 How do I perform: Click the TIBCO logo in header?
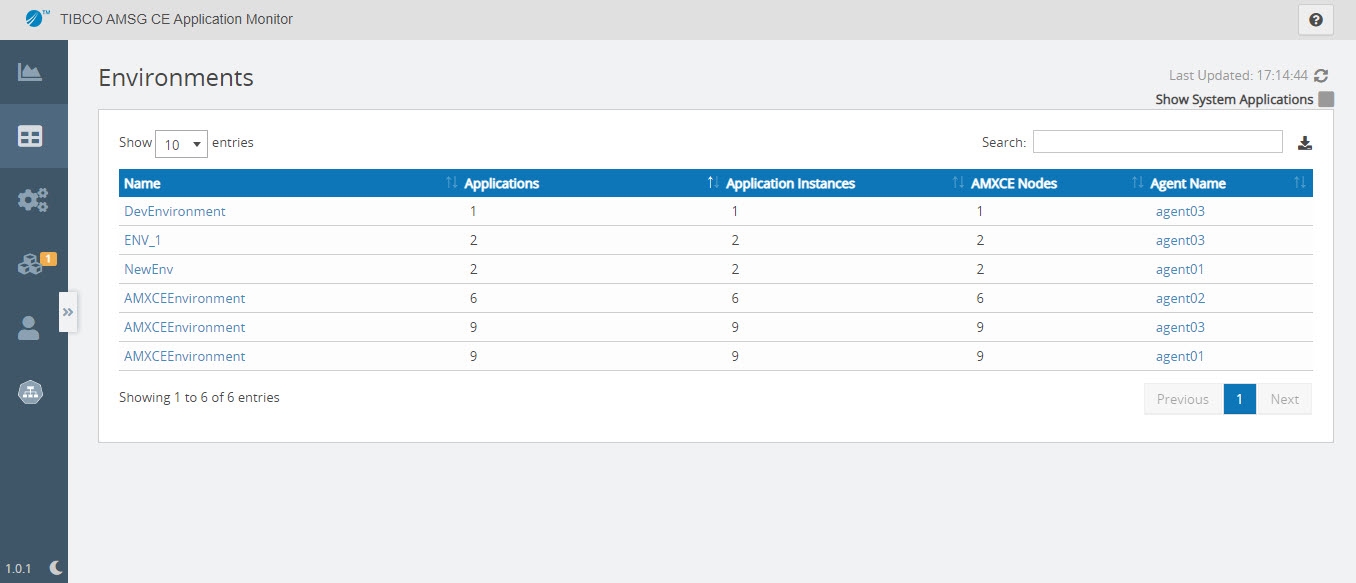click(x=37, y=18)
